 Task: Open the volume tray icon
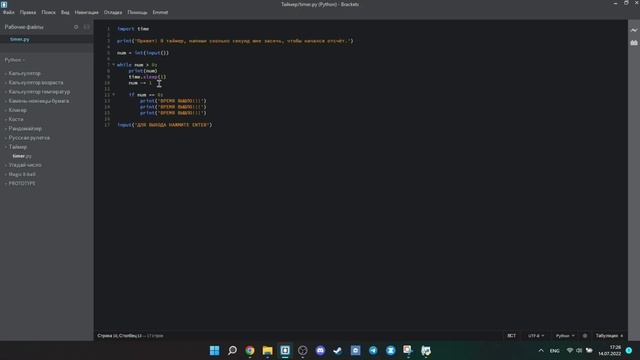579,351
